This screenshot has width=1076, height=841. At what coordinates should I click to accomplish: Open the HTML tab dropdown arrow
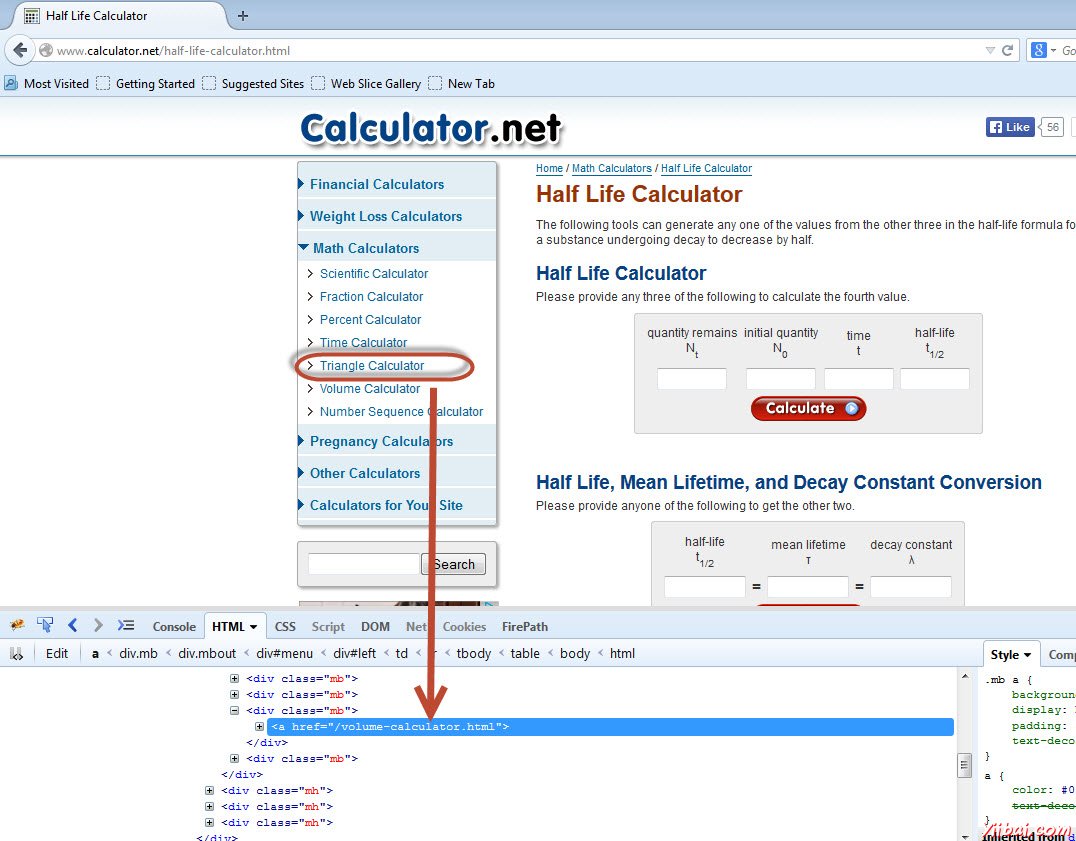[253, 626]
